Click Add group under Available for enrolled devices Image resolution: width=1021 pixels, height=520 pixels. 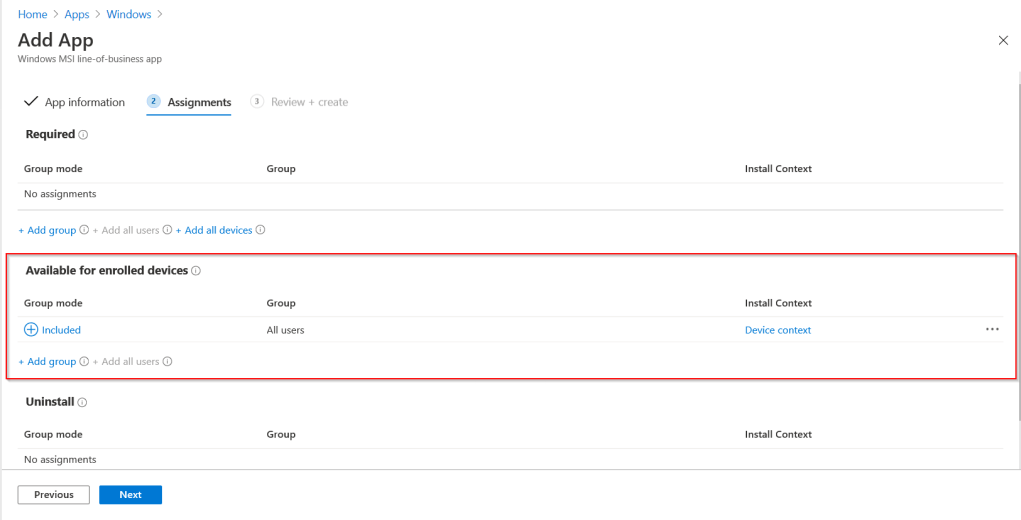[x=47, y=362]
